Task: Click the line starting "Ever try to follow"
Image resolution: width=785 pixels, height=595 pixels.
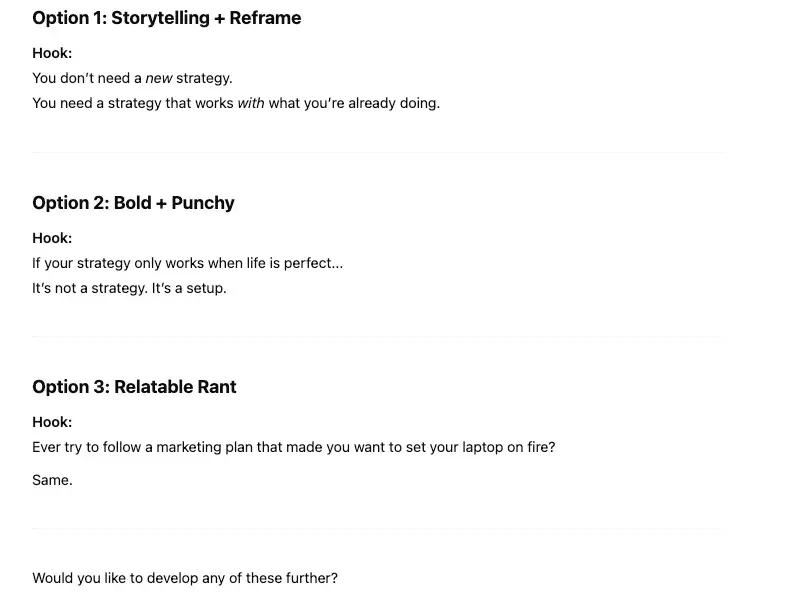Action: coord(293,447)
